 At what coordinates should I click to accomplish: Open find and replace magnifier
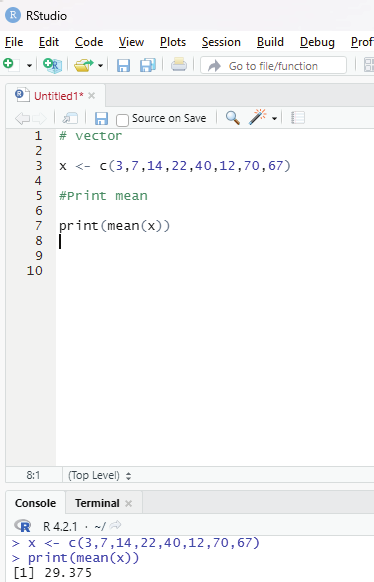[233, 118]
